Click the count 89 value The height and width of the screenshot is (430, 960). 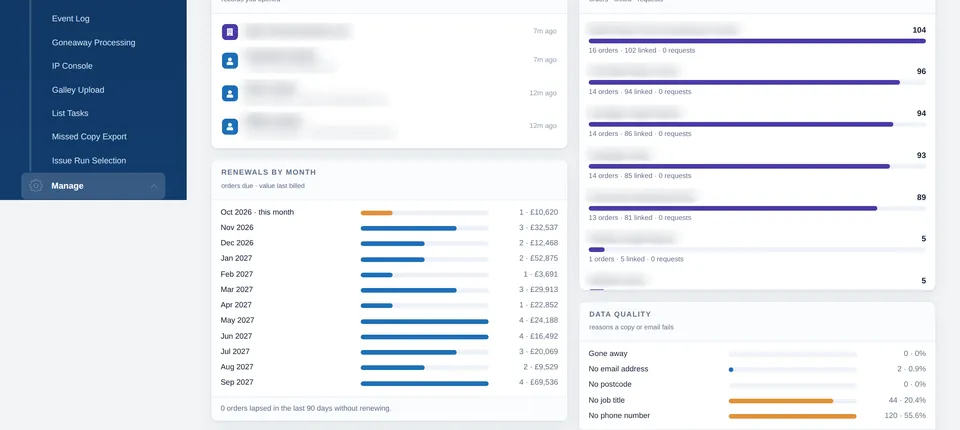pos(921,197)
